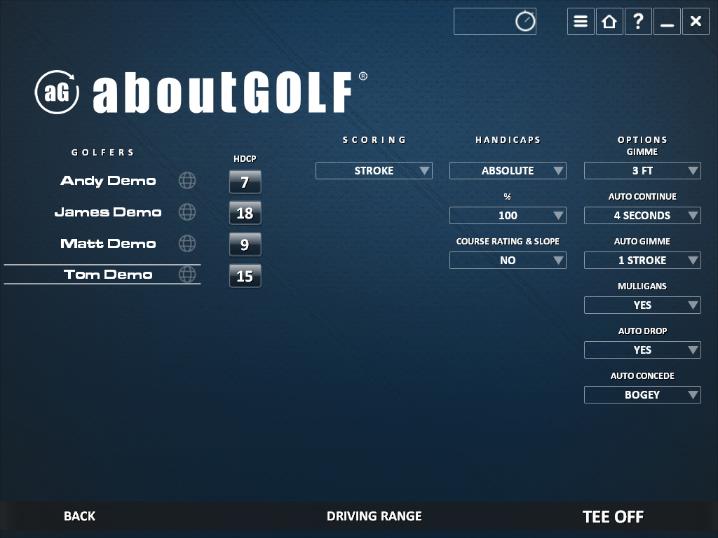
Task: Click the timer clock icon
Action: pyautogui.click(x=525, y=22)
